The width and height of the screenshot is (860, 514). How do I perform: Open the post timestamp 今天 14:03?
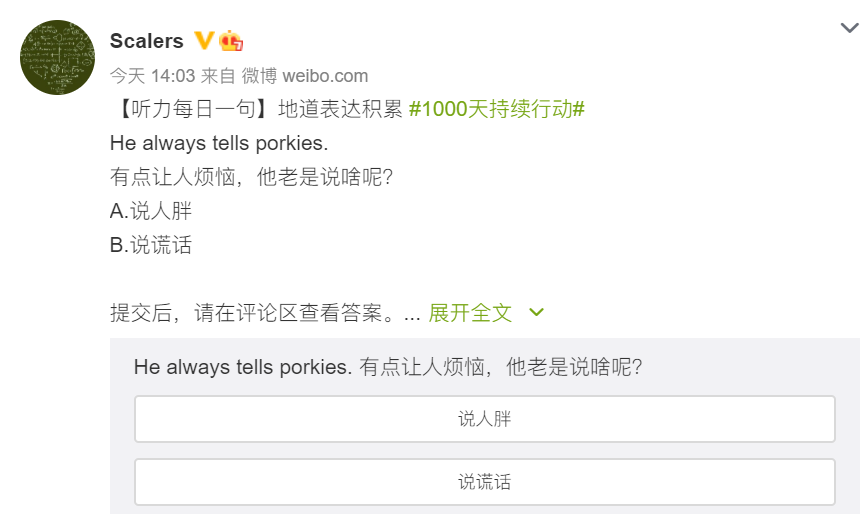[152, 76]
